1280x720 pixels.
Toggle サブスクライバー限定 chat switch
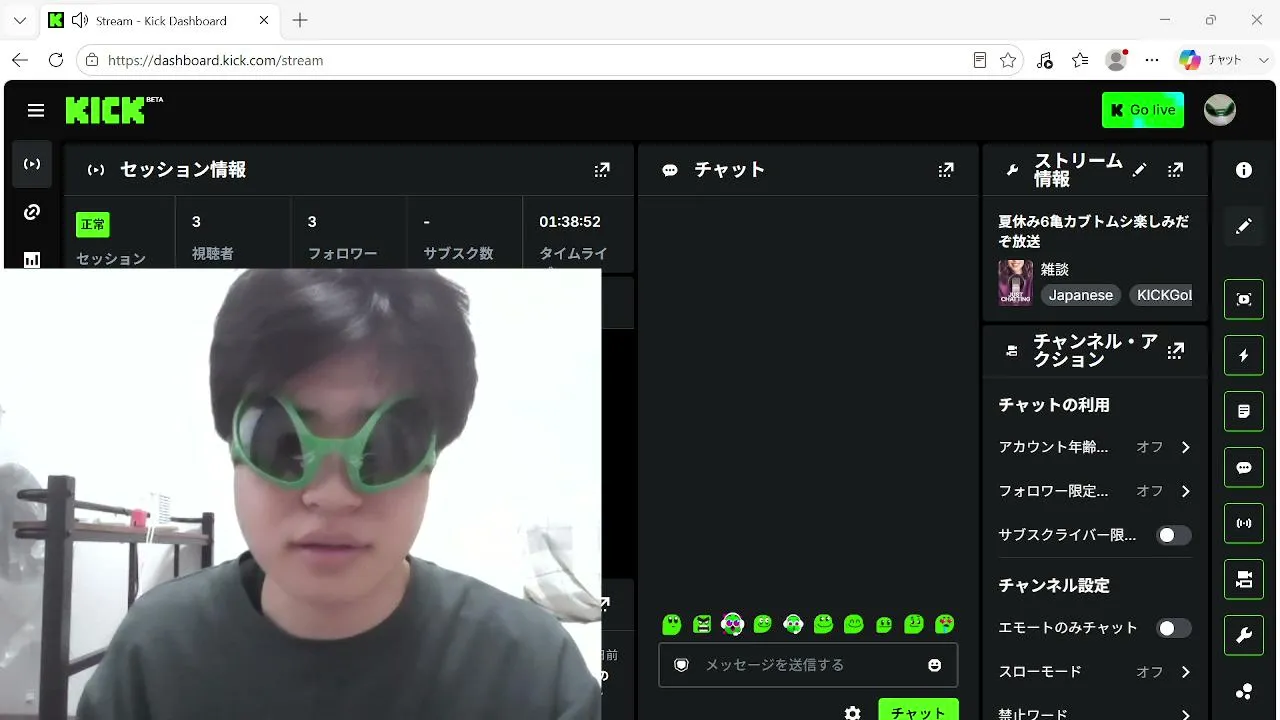pos(1174,535)
